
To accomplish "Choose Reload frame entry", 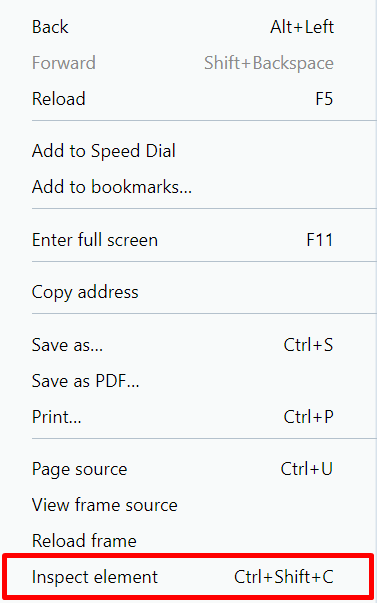I will [x=188, y=541].
